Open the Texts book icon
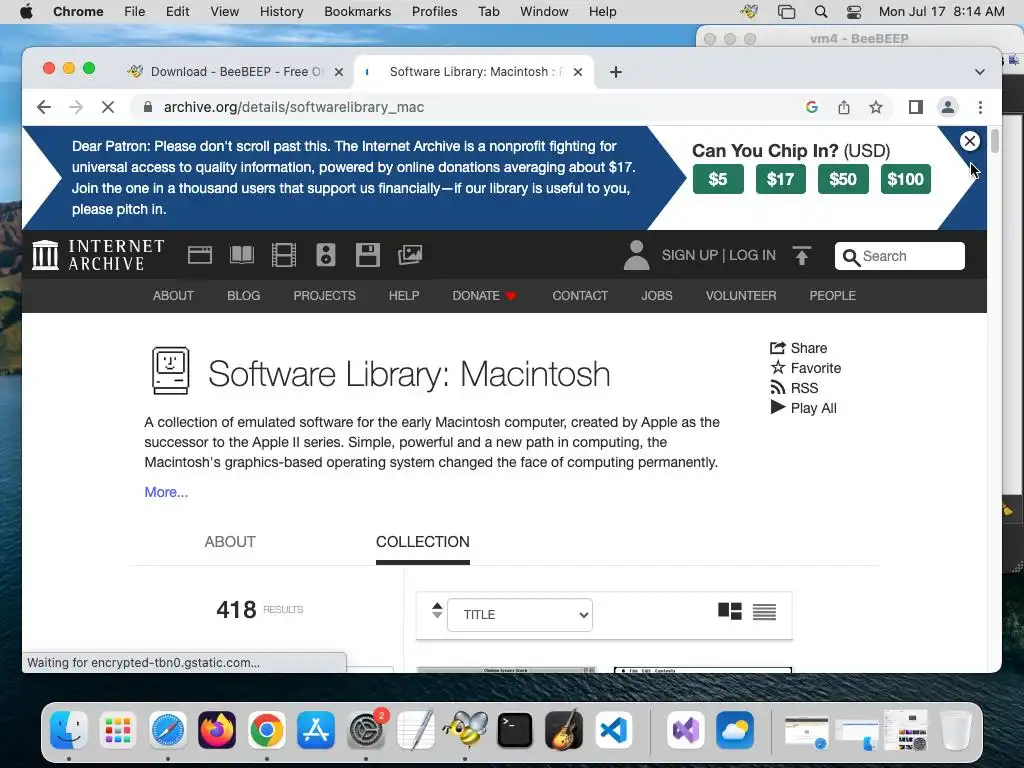 point(242,255)
